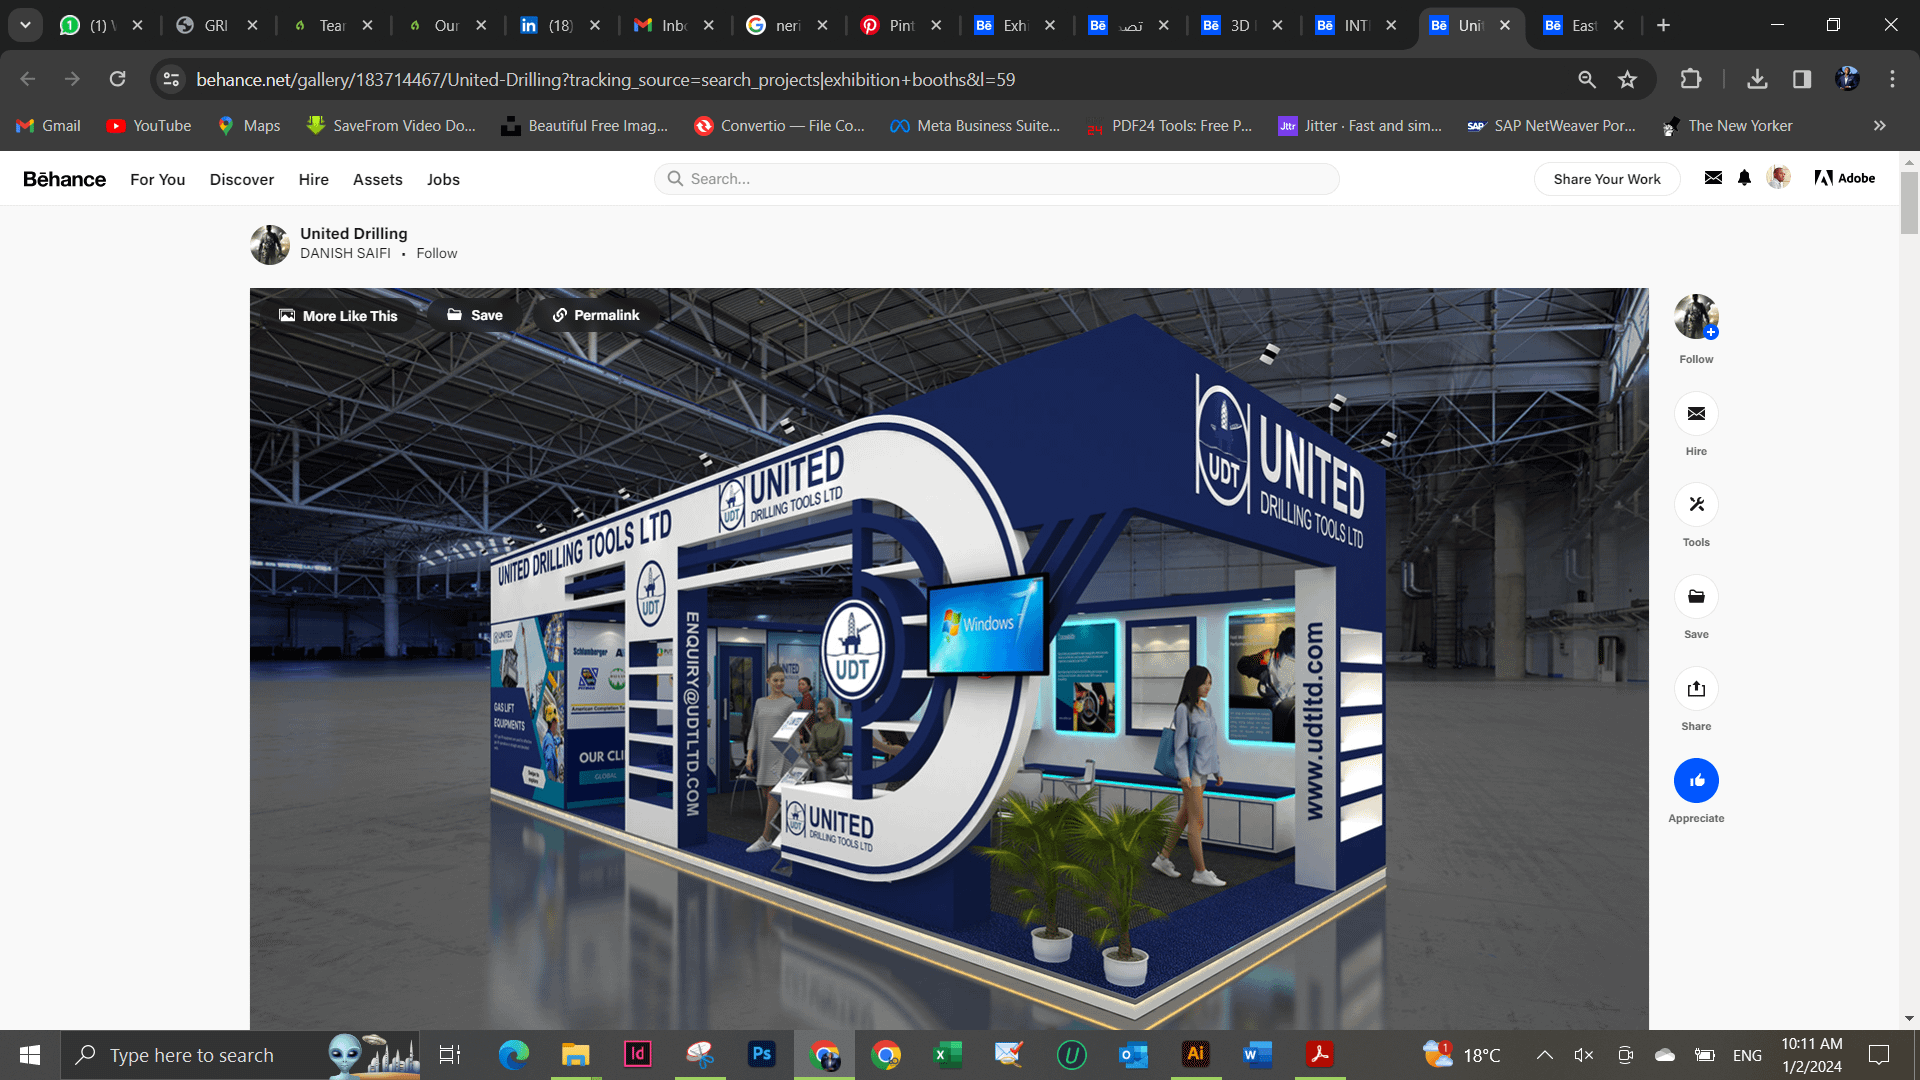This screenshot has height=1080, width=1920.
Task: Click the owner avatar beside United Drilling title
Action: (x=270, y=245)
